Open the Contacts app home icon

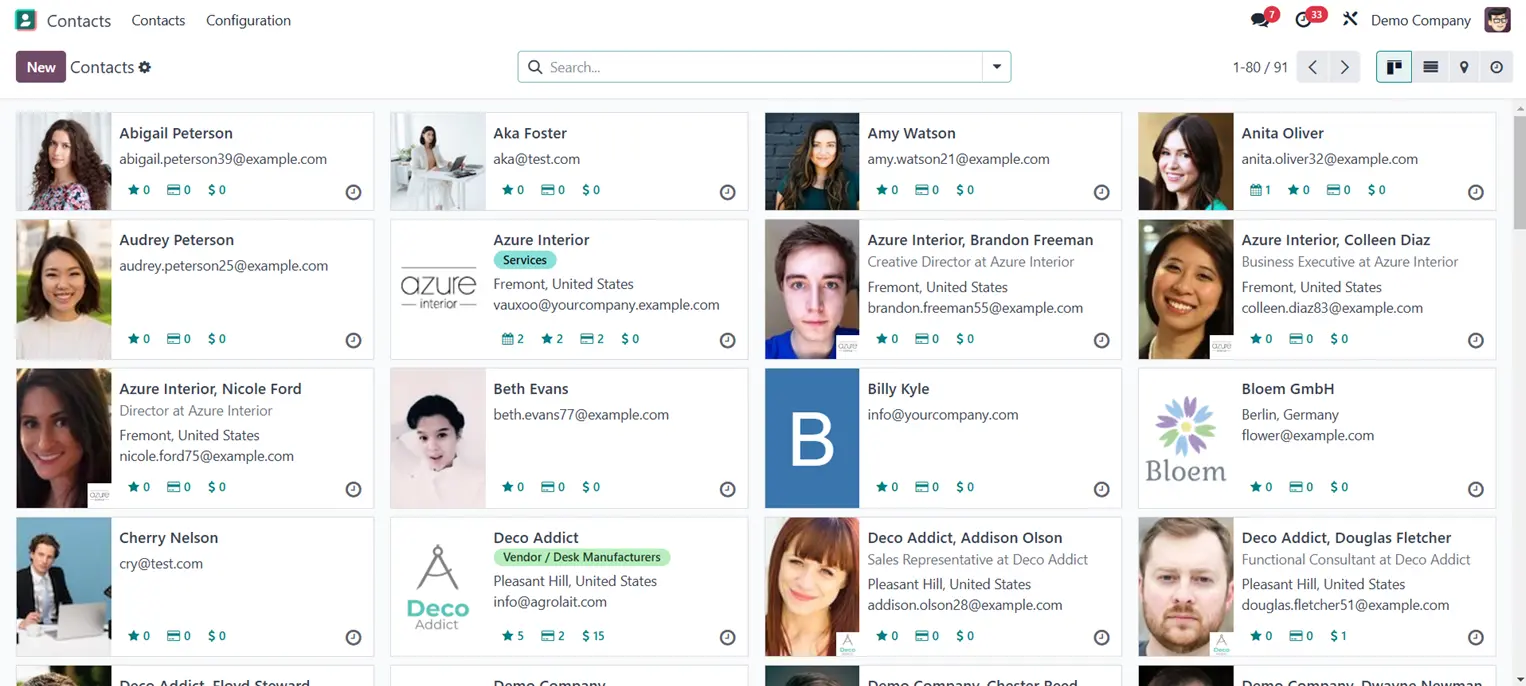pos(26,20)
